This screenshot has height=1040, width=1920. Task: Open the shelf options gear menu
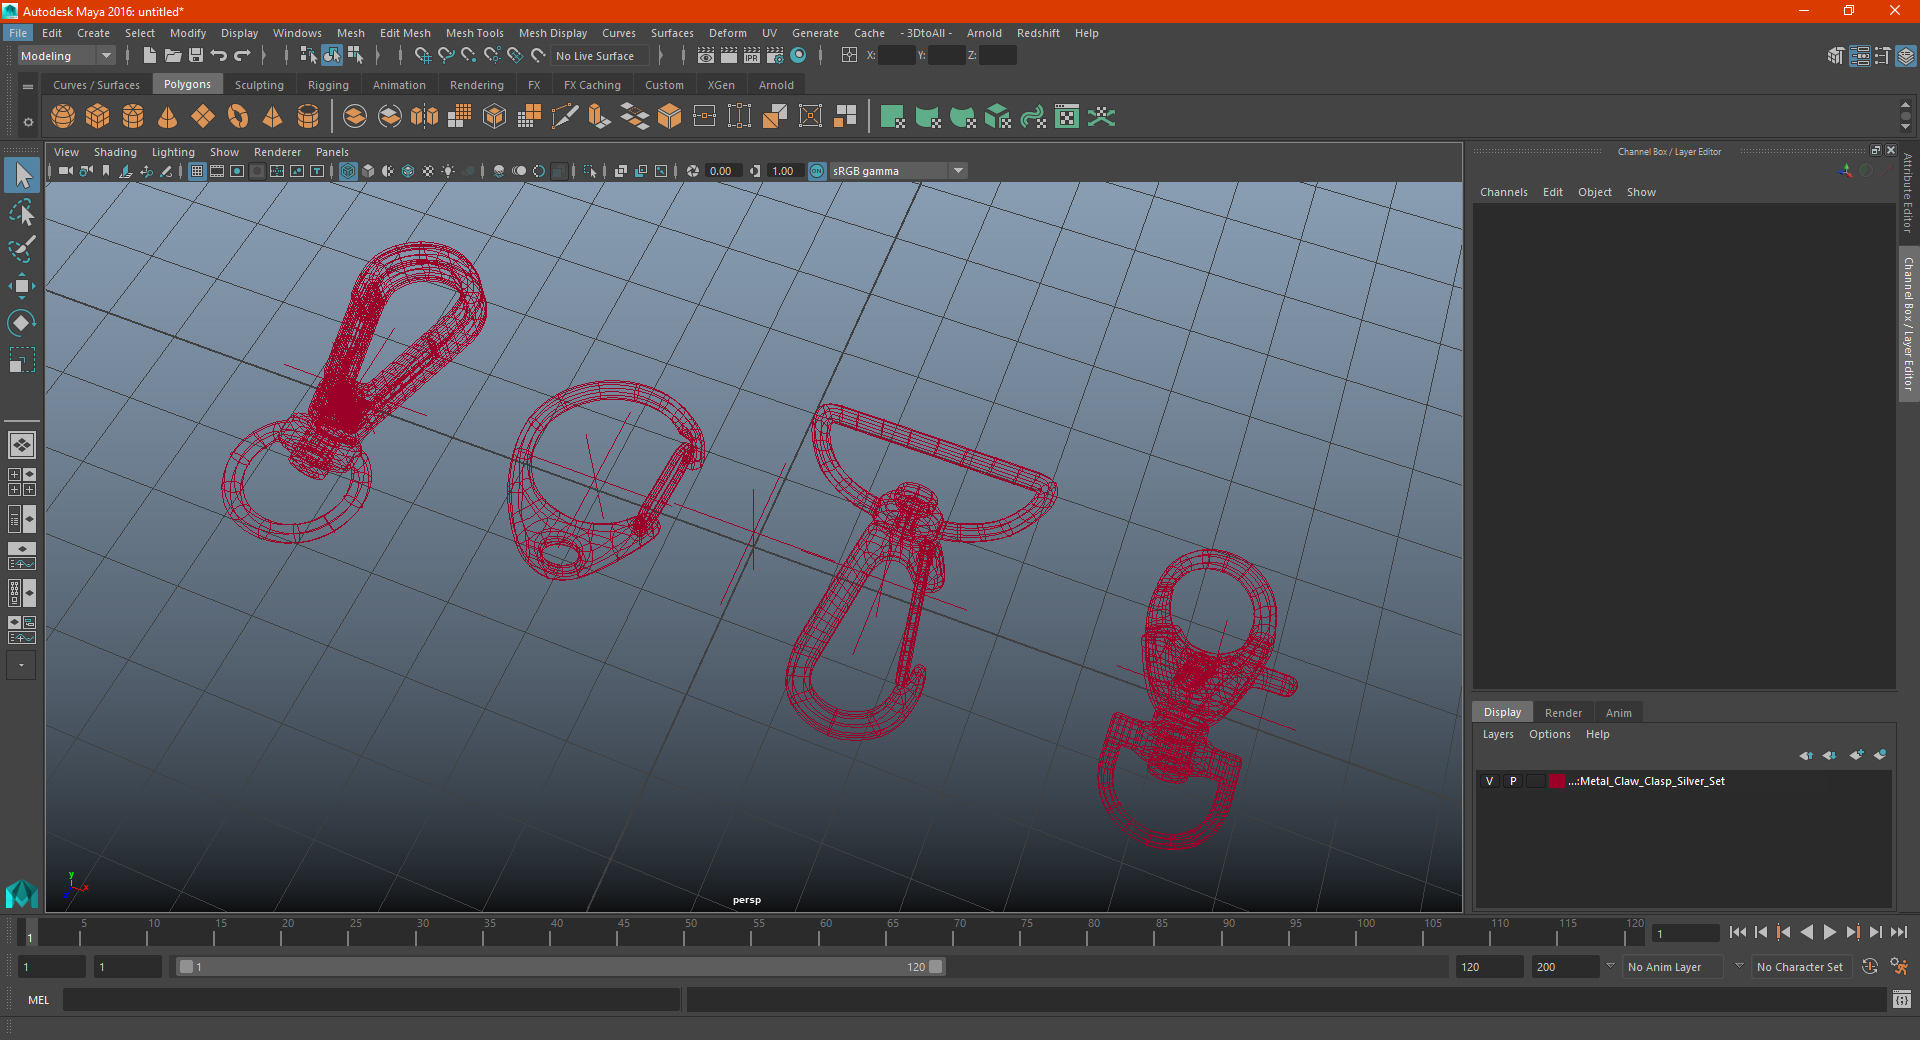28,122
